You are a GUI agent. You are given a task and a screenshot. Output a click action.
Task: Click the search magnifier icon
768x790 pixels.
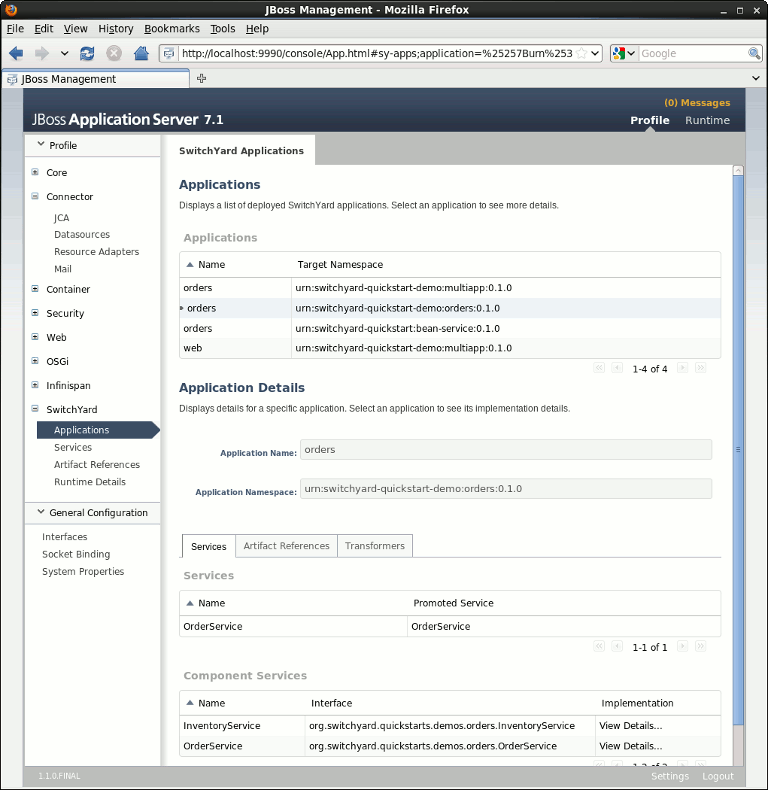[753, 53]
